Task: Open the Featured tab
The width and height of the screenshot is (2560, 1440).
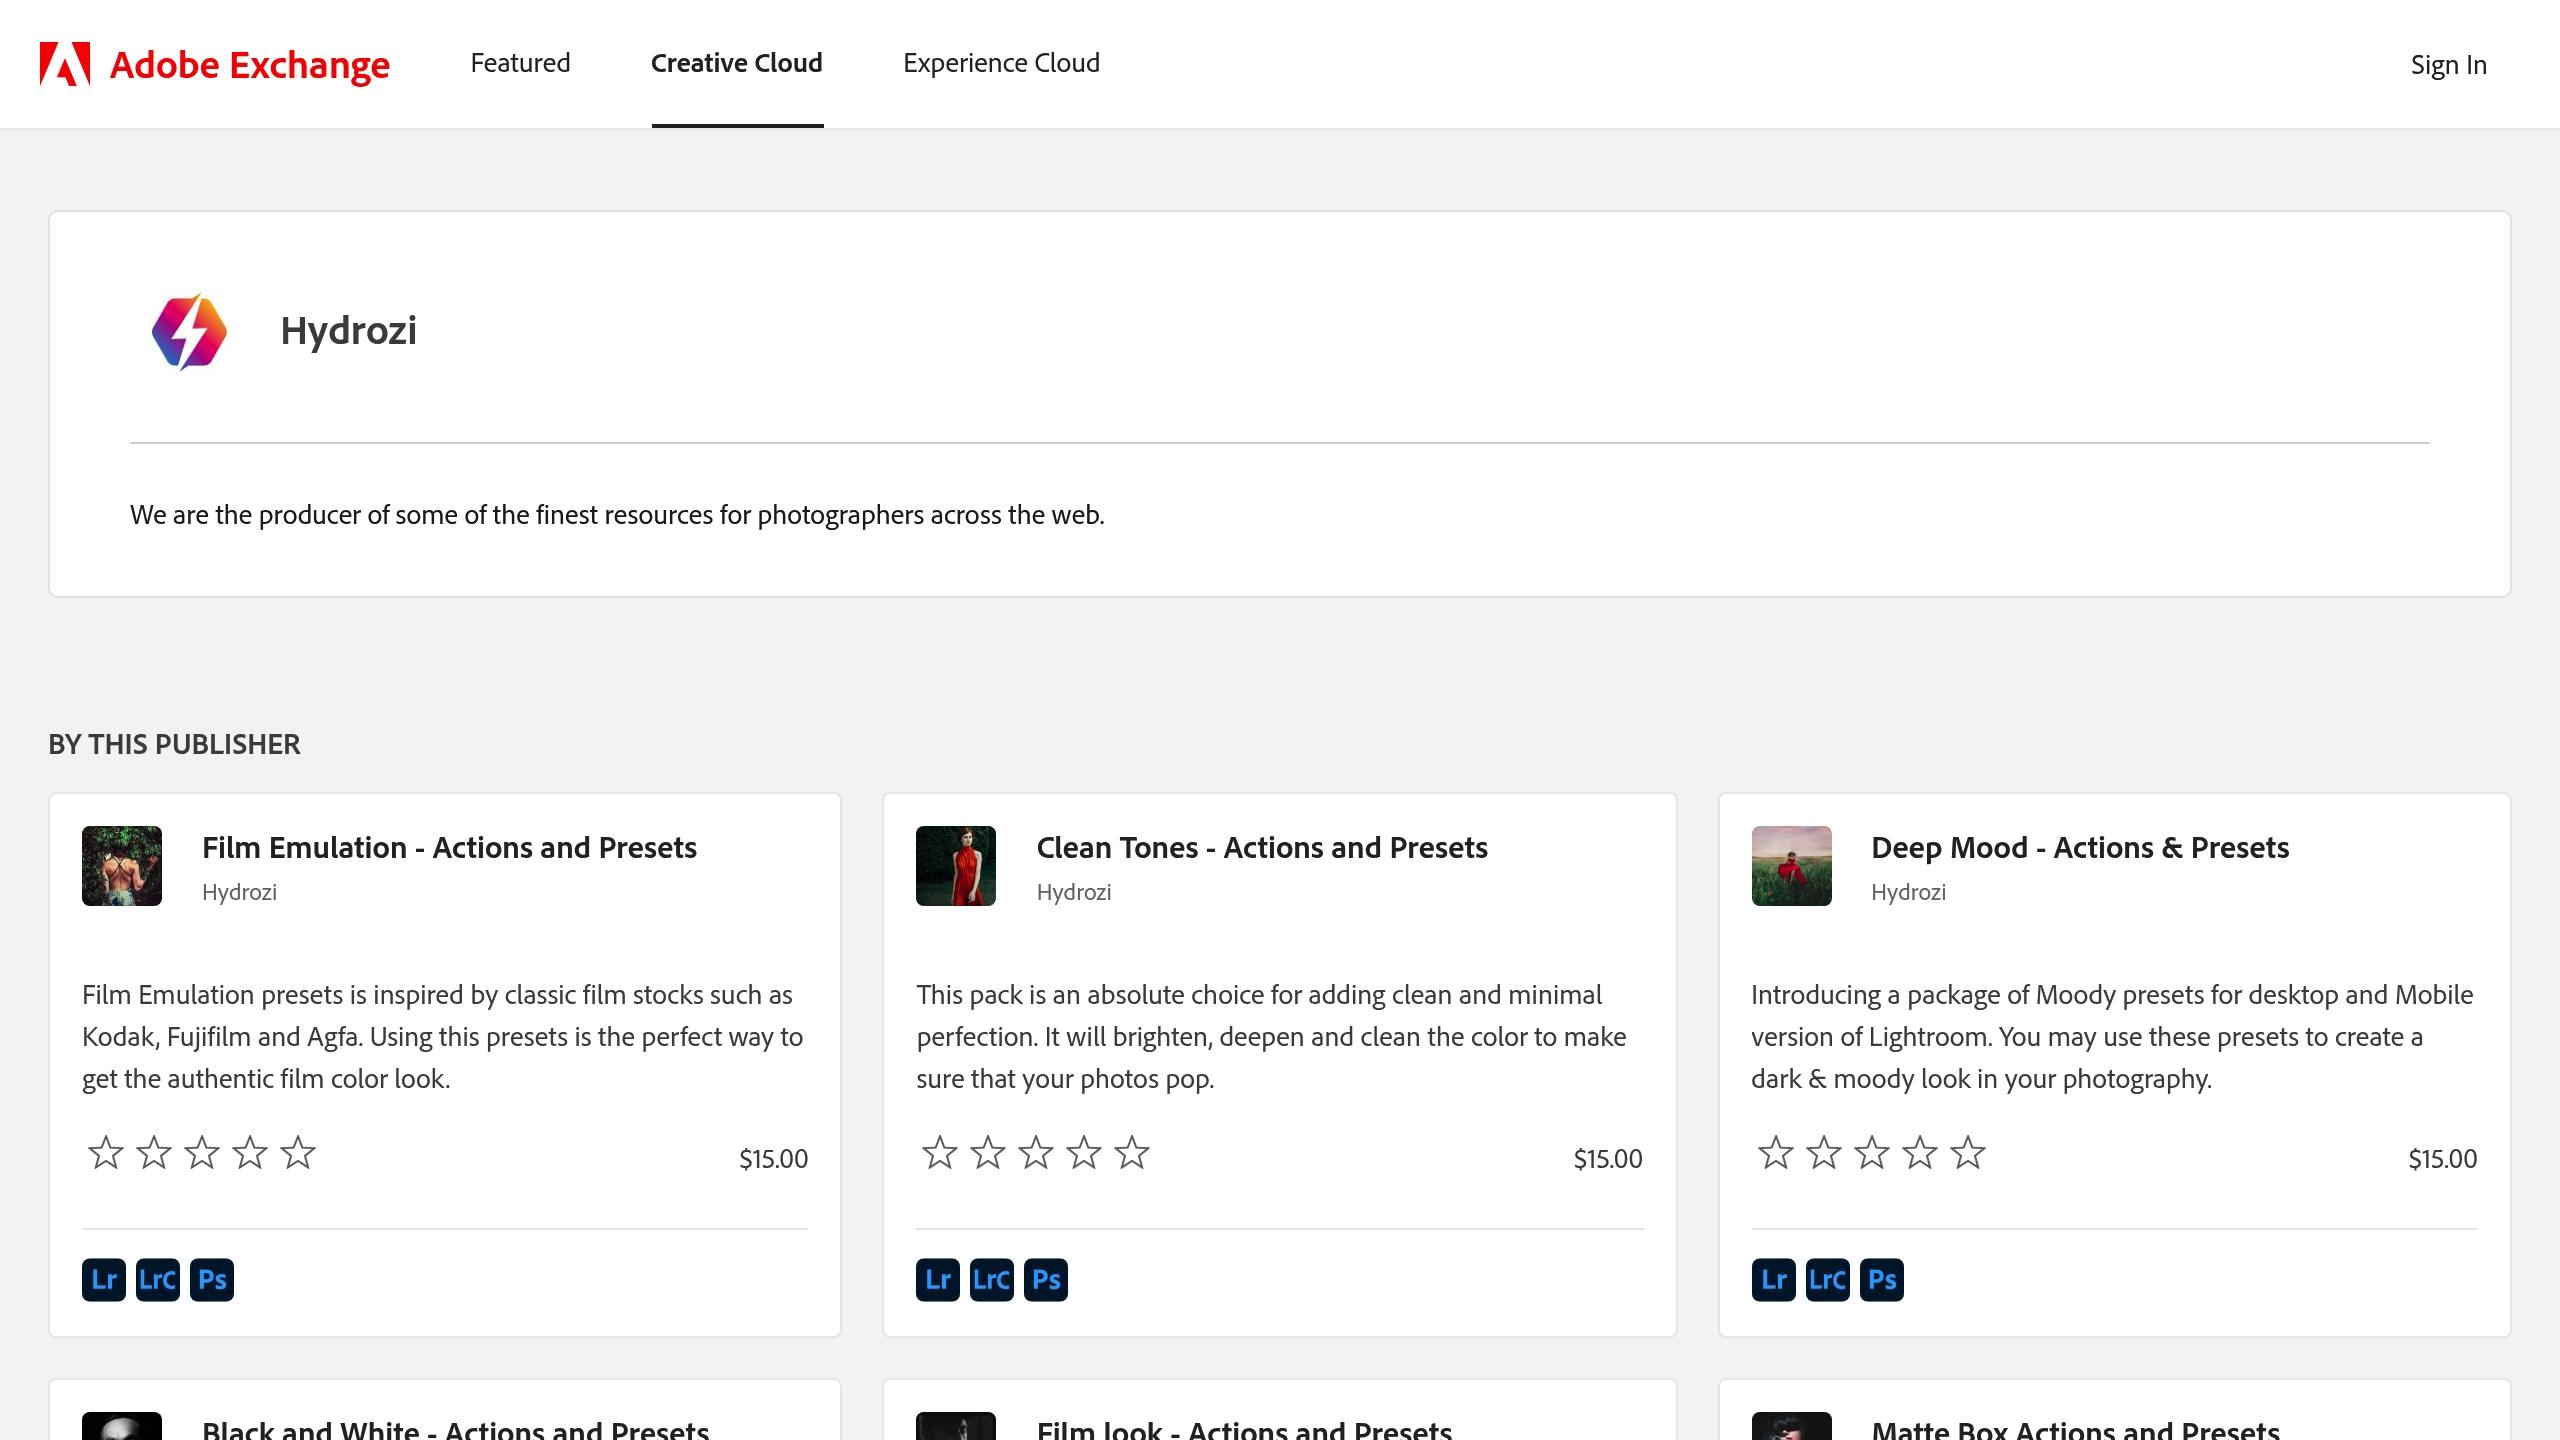Action: pos(520,63)
